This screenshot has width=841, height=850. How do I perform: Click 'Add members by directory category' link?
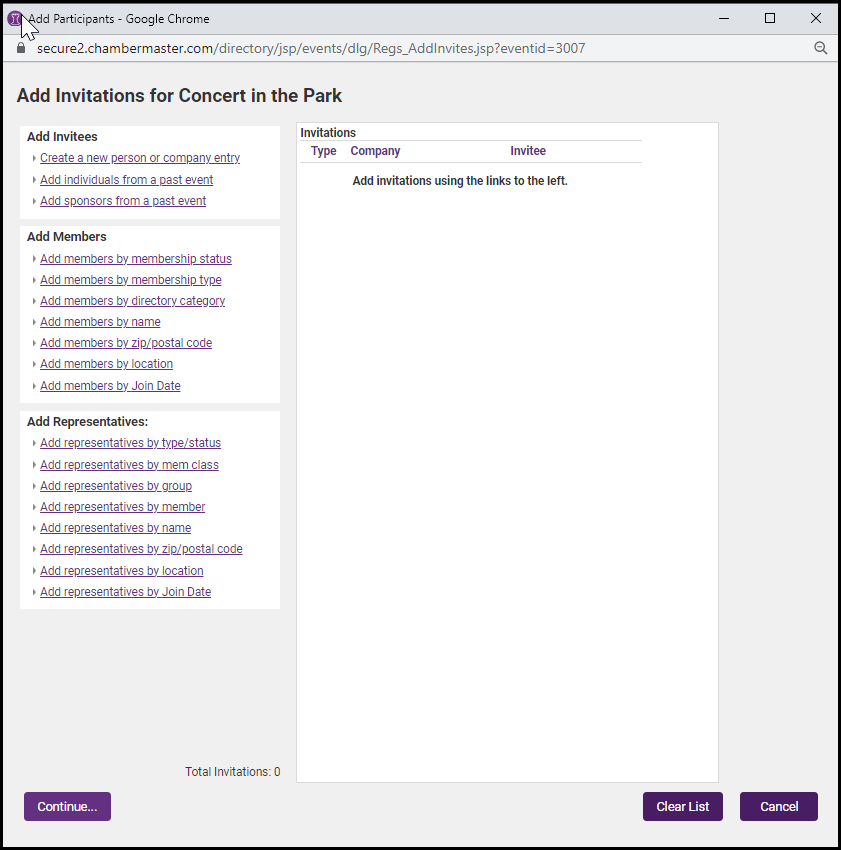pos(132,301)
